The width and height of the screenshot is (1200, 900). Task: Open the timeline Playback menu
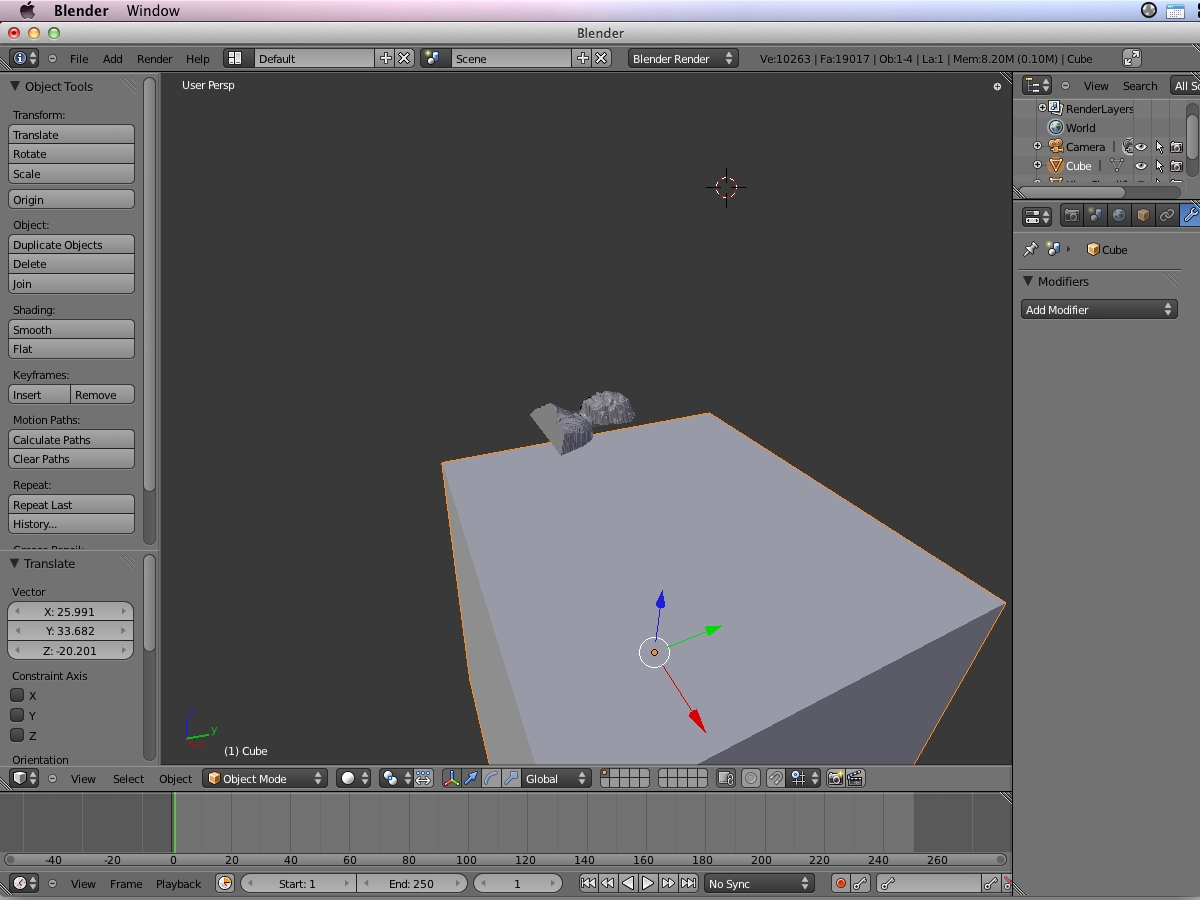[x=178, y=884]
